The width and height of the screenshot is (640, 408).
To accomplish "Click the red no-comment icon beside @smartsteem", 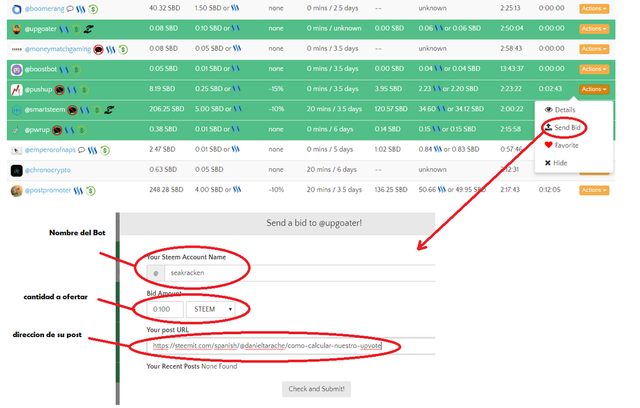I will (x=72, y=110).
